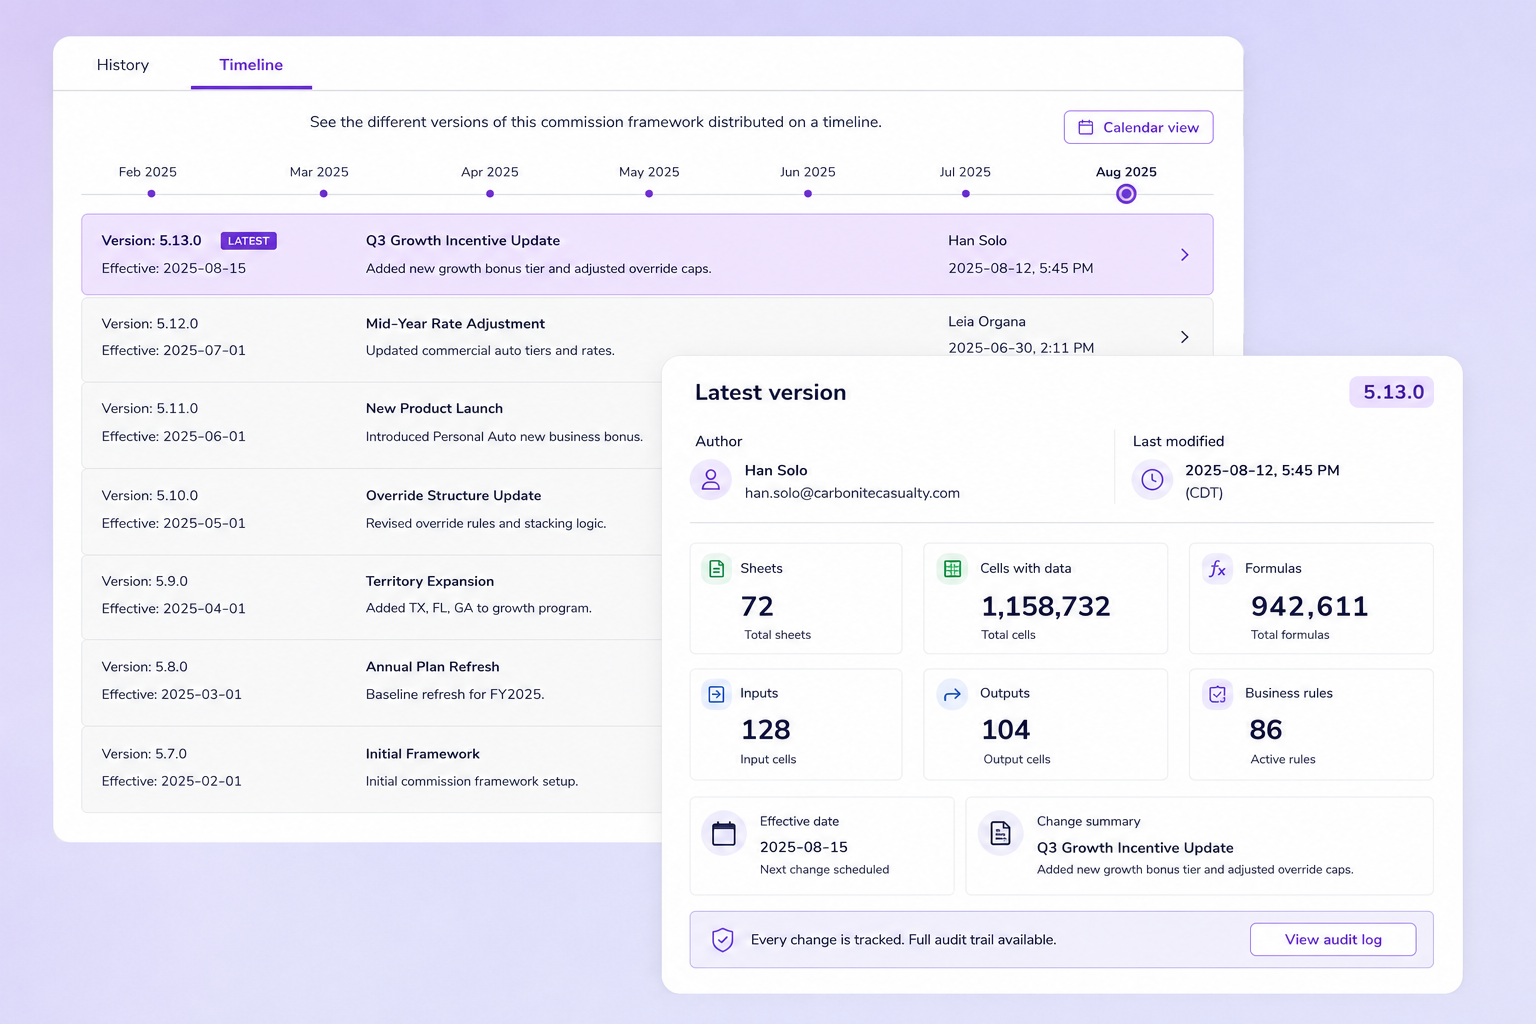Select the Aug 2025 timeline marker
Screen dimensions: 1536x1024
(1126, 194)
